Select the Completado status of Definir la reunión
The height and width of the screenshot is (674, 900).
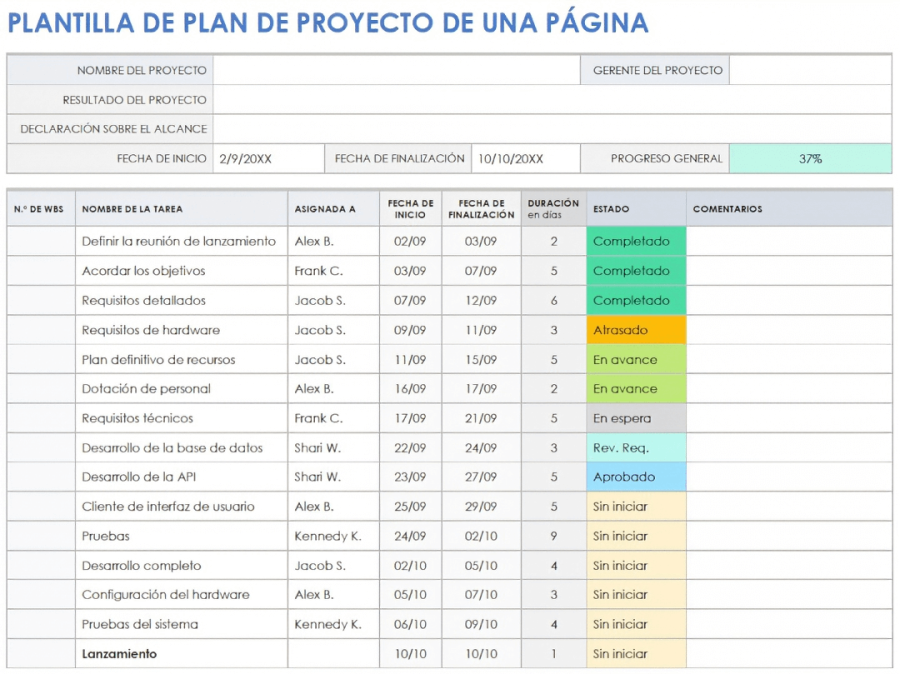point(634,241)
